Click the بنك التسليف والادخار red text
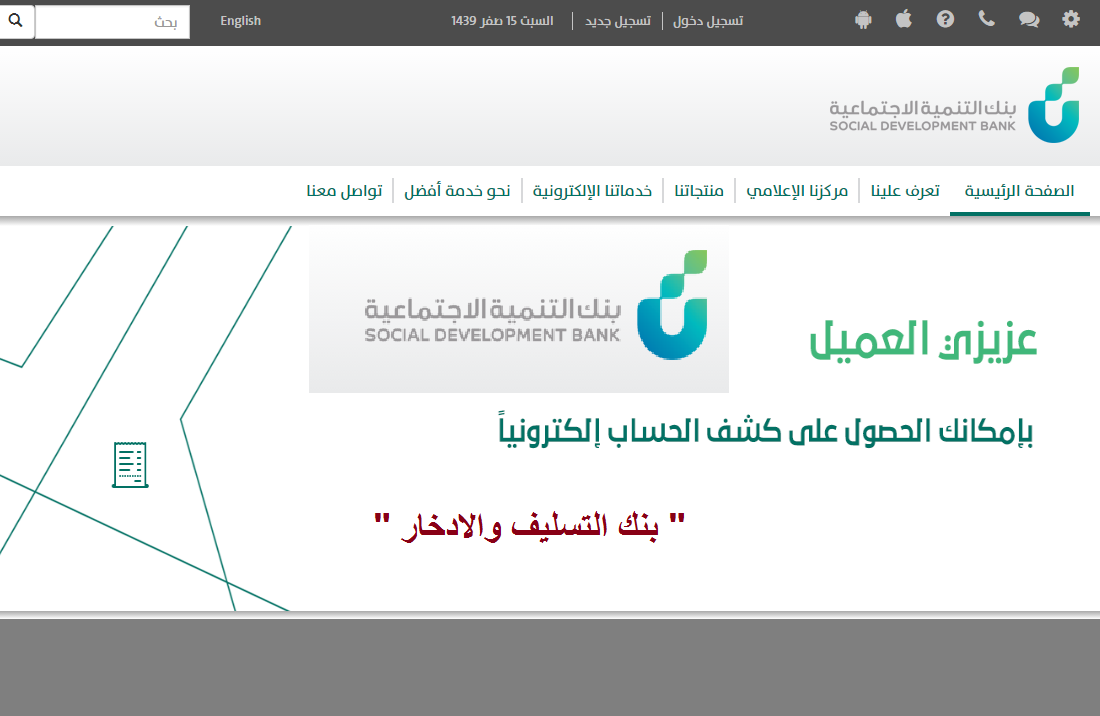 tap(530, 525)
